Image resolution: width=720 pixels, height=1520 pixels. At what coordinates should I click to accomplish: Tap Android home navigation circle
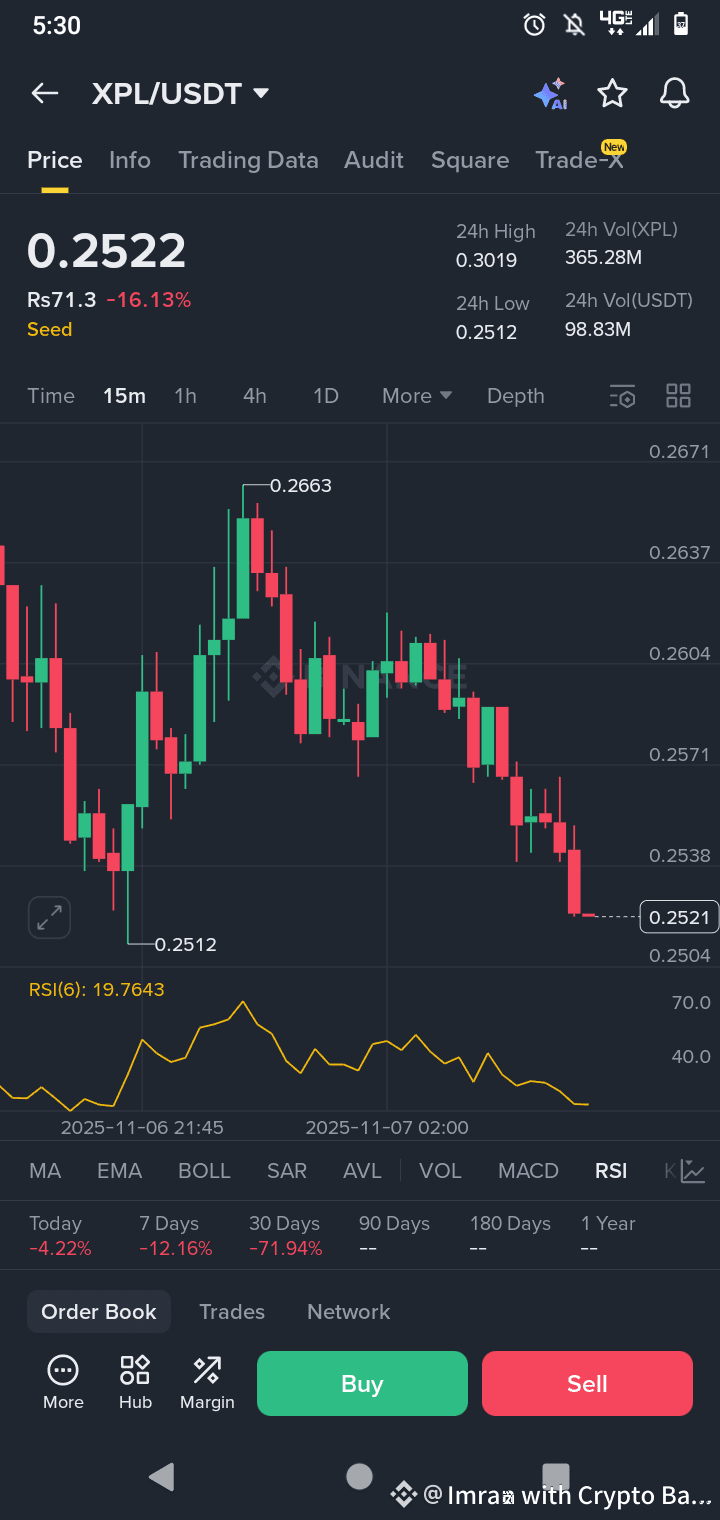[359, 1476]
